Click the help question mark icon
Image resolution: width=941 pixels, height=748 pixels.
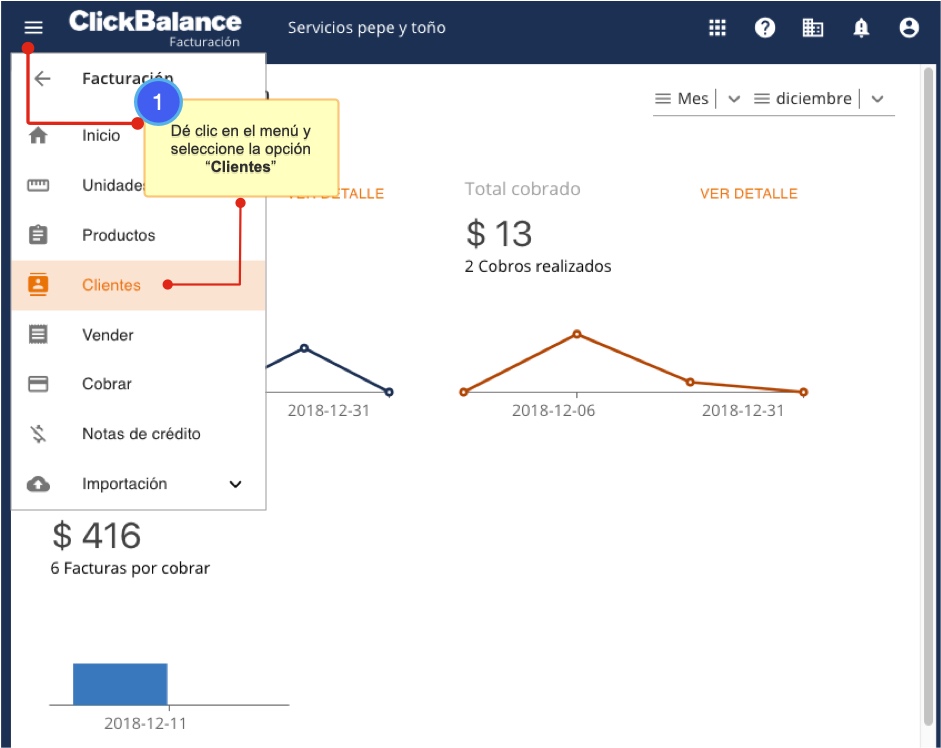[765, 28]
